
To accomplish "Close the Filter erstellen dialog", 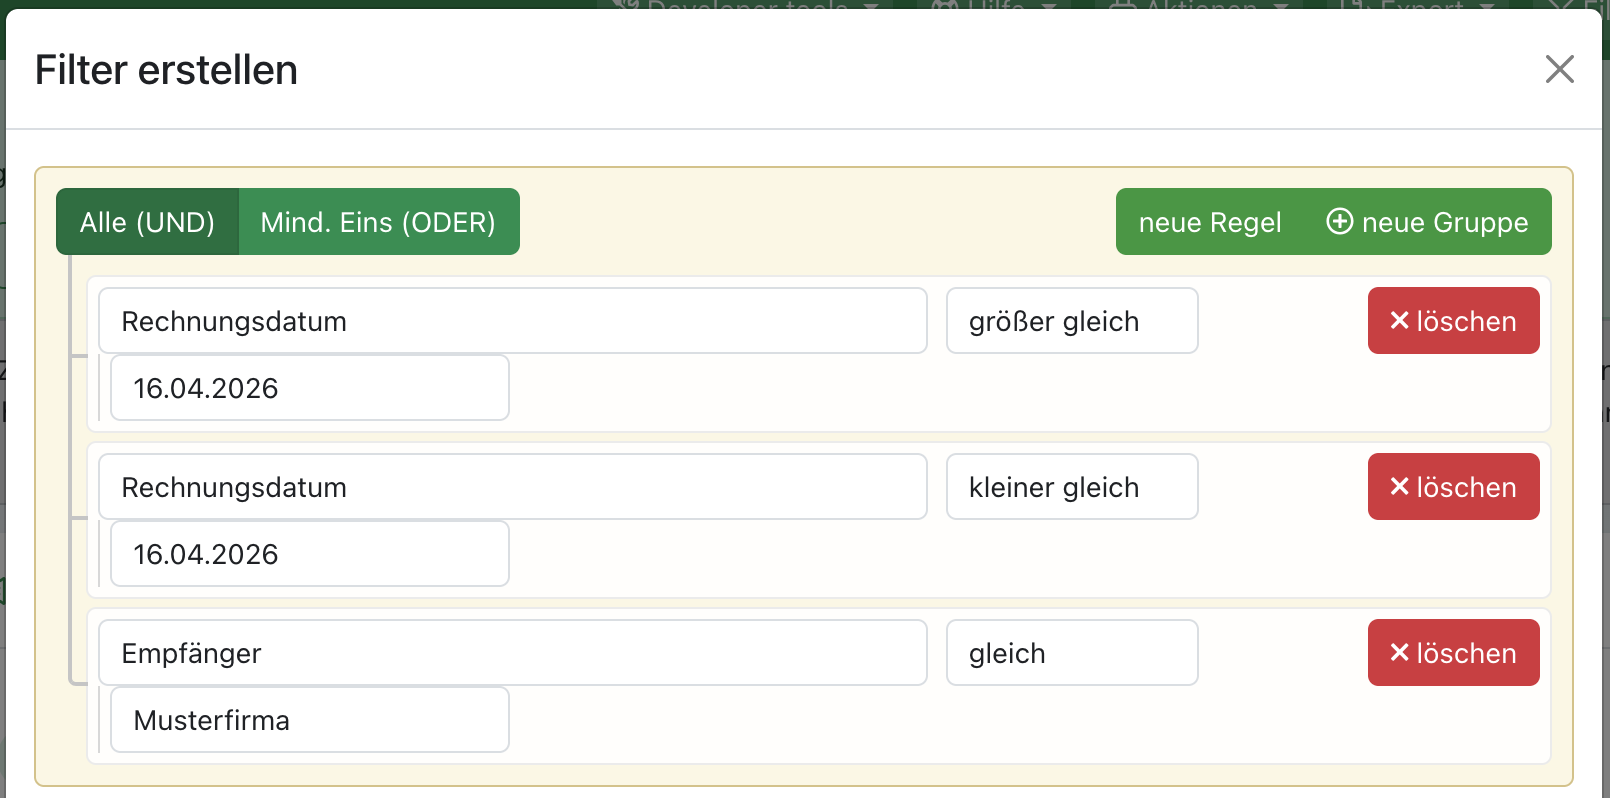I will point(1559,69).
